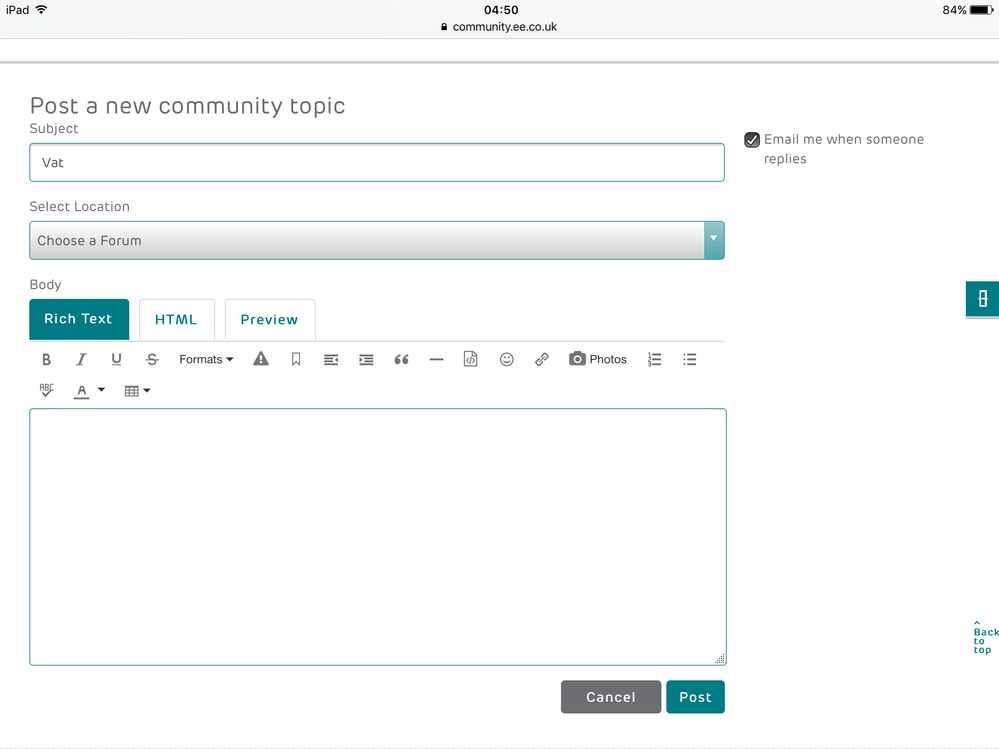The height and width of the screenshot is (749, 999).
Task: Toggle bold formatting in editor toolbar
Action: pyautogui.click(x=46, y=359)
